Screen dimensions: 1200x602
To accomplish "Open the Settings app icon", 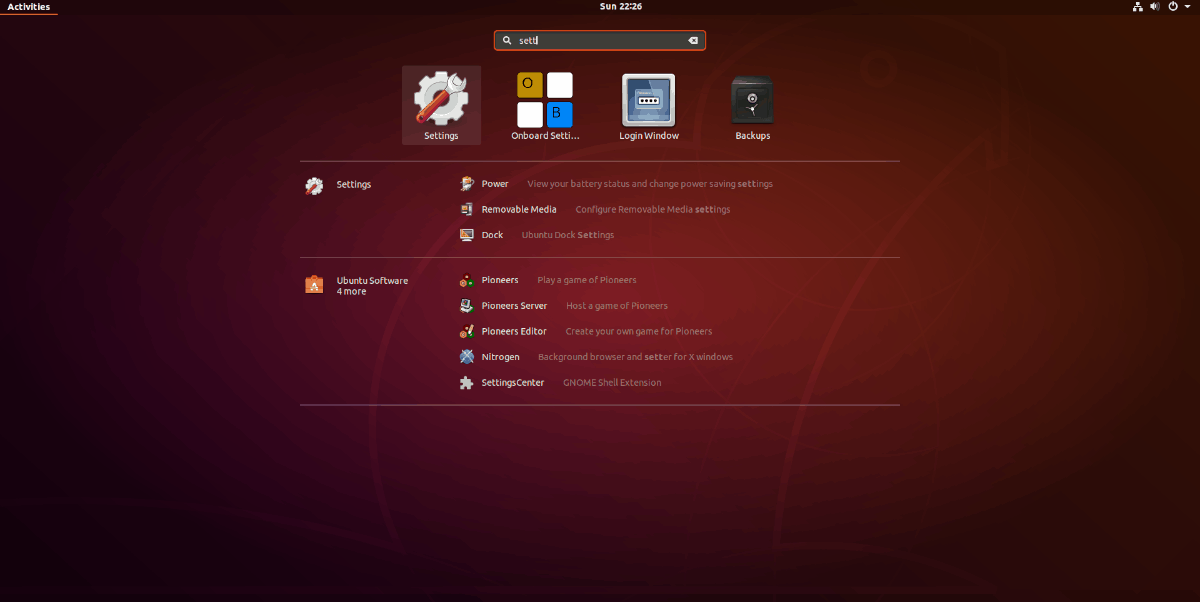I will (x=441, y=106).
